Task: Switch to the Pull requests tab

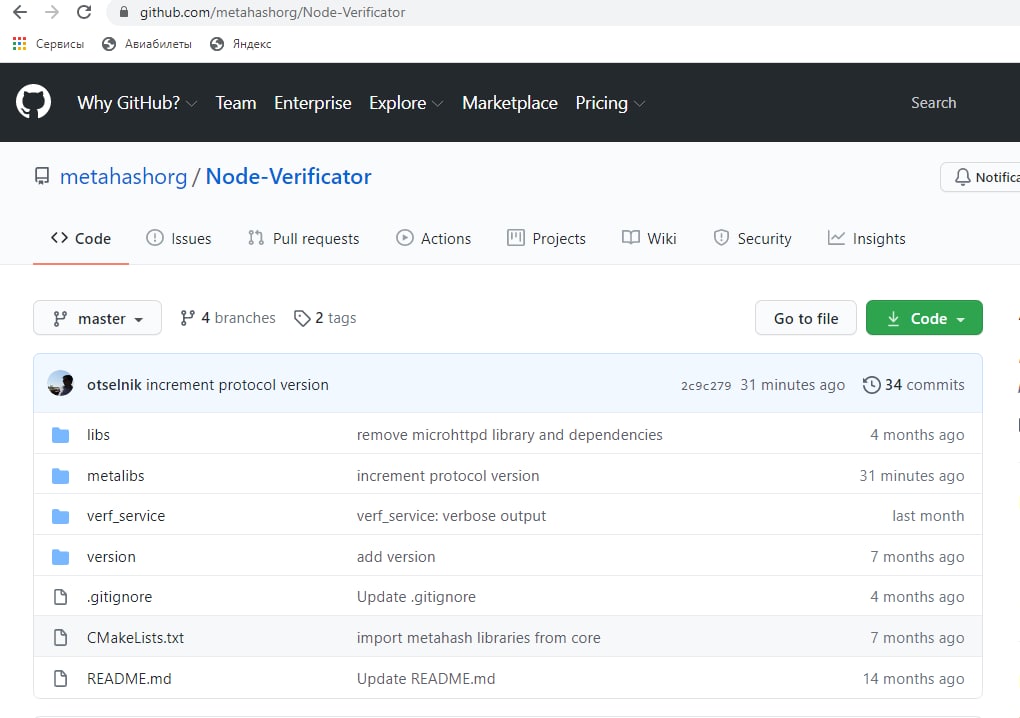Action: (303, 239)
